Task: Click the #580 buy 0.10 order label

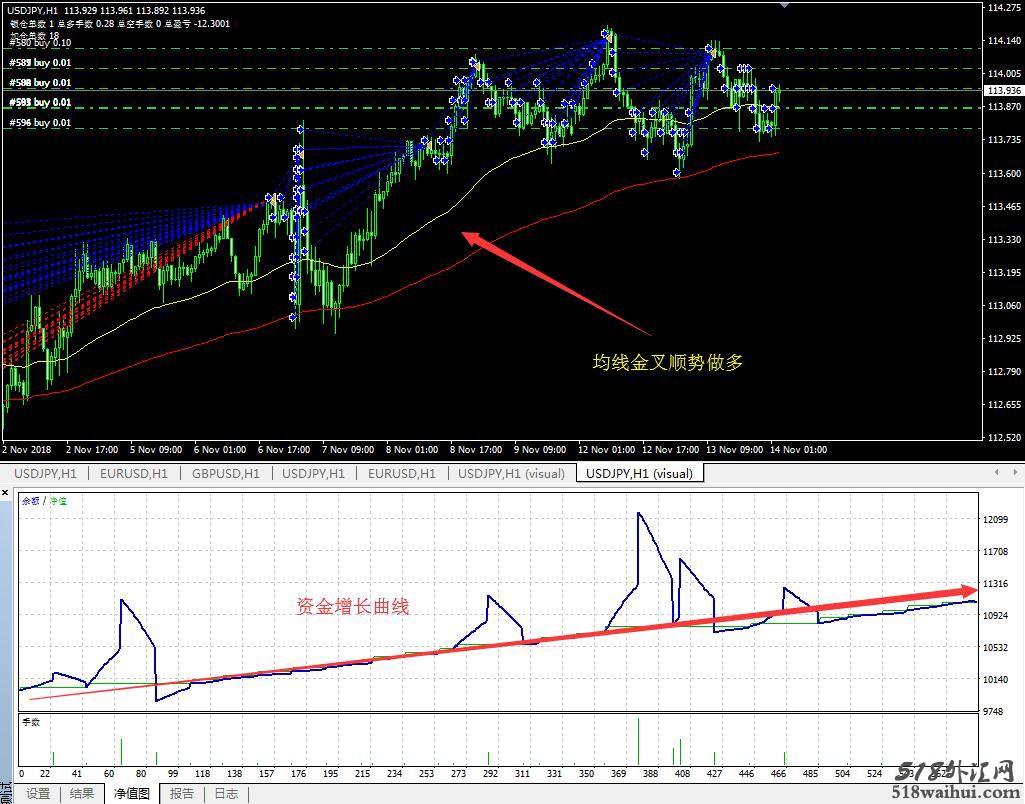Action: pyautogui.click(x=40, y=43)
